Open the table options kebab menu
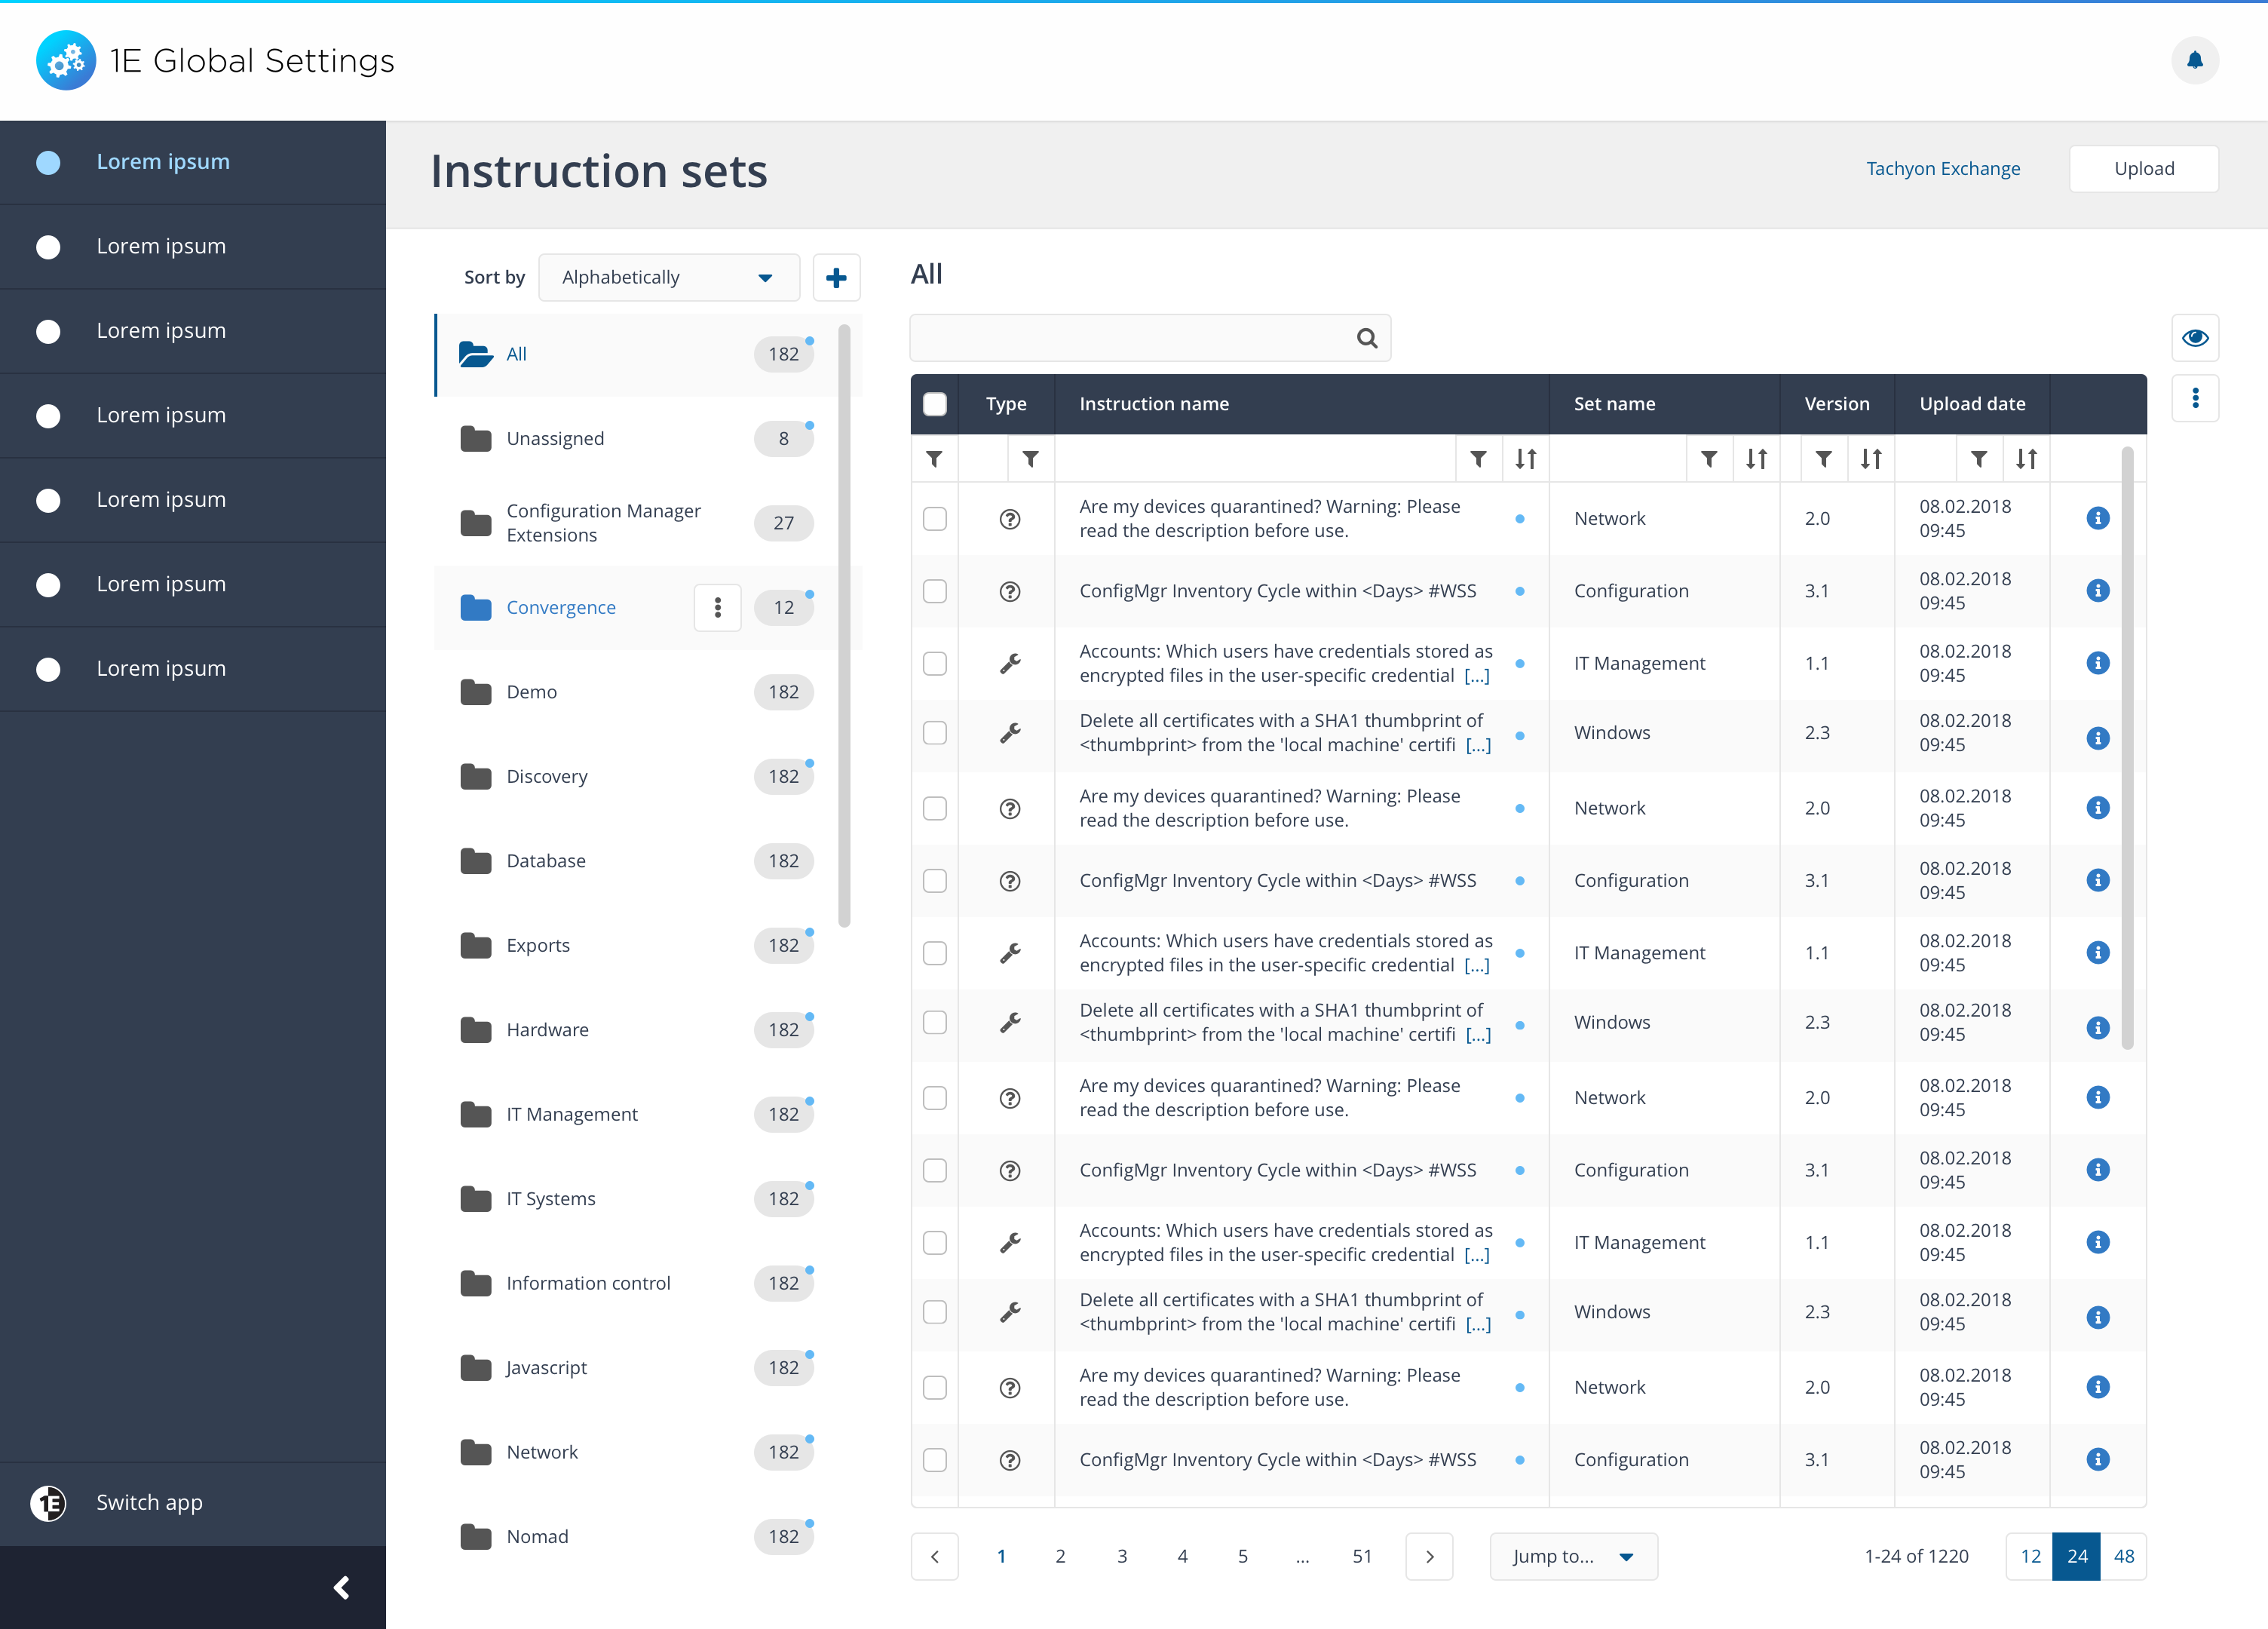This screenshot has height=1629, width=2268. click(2195, 399)
